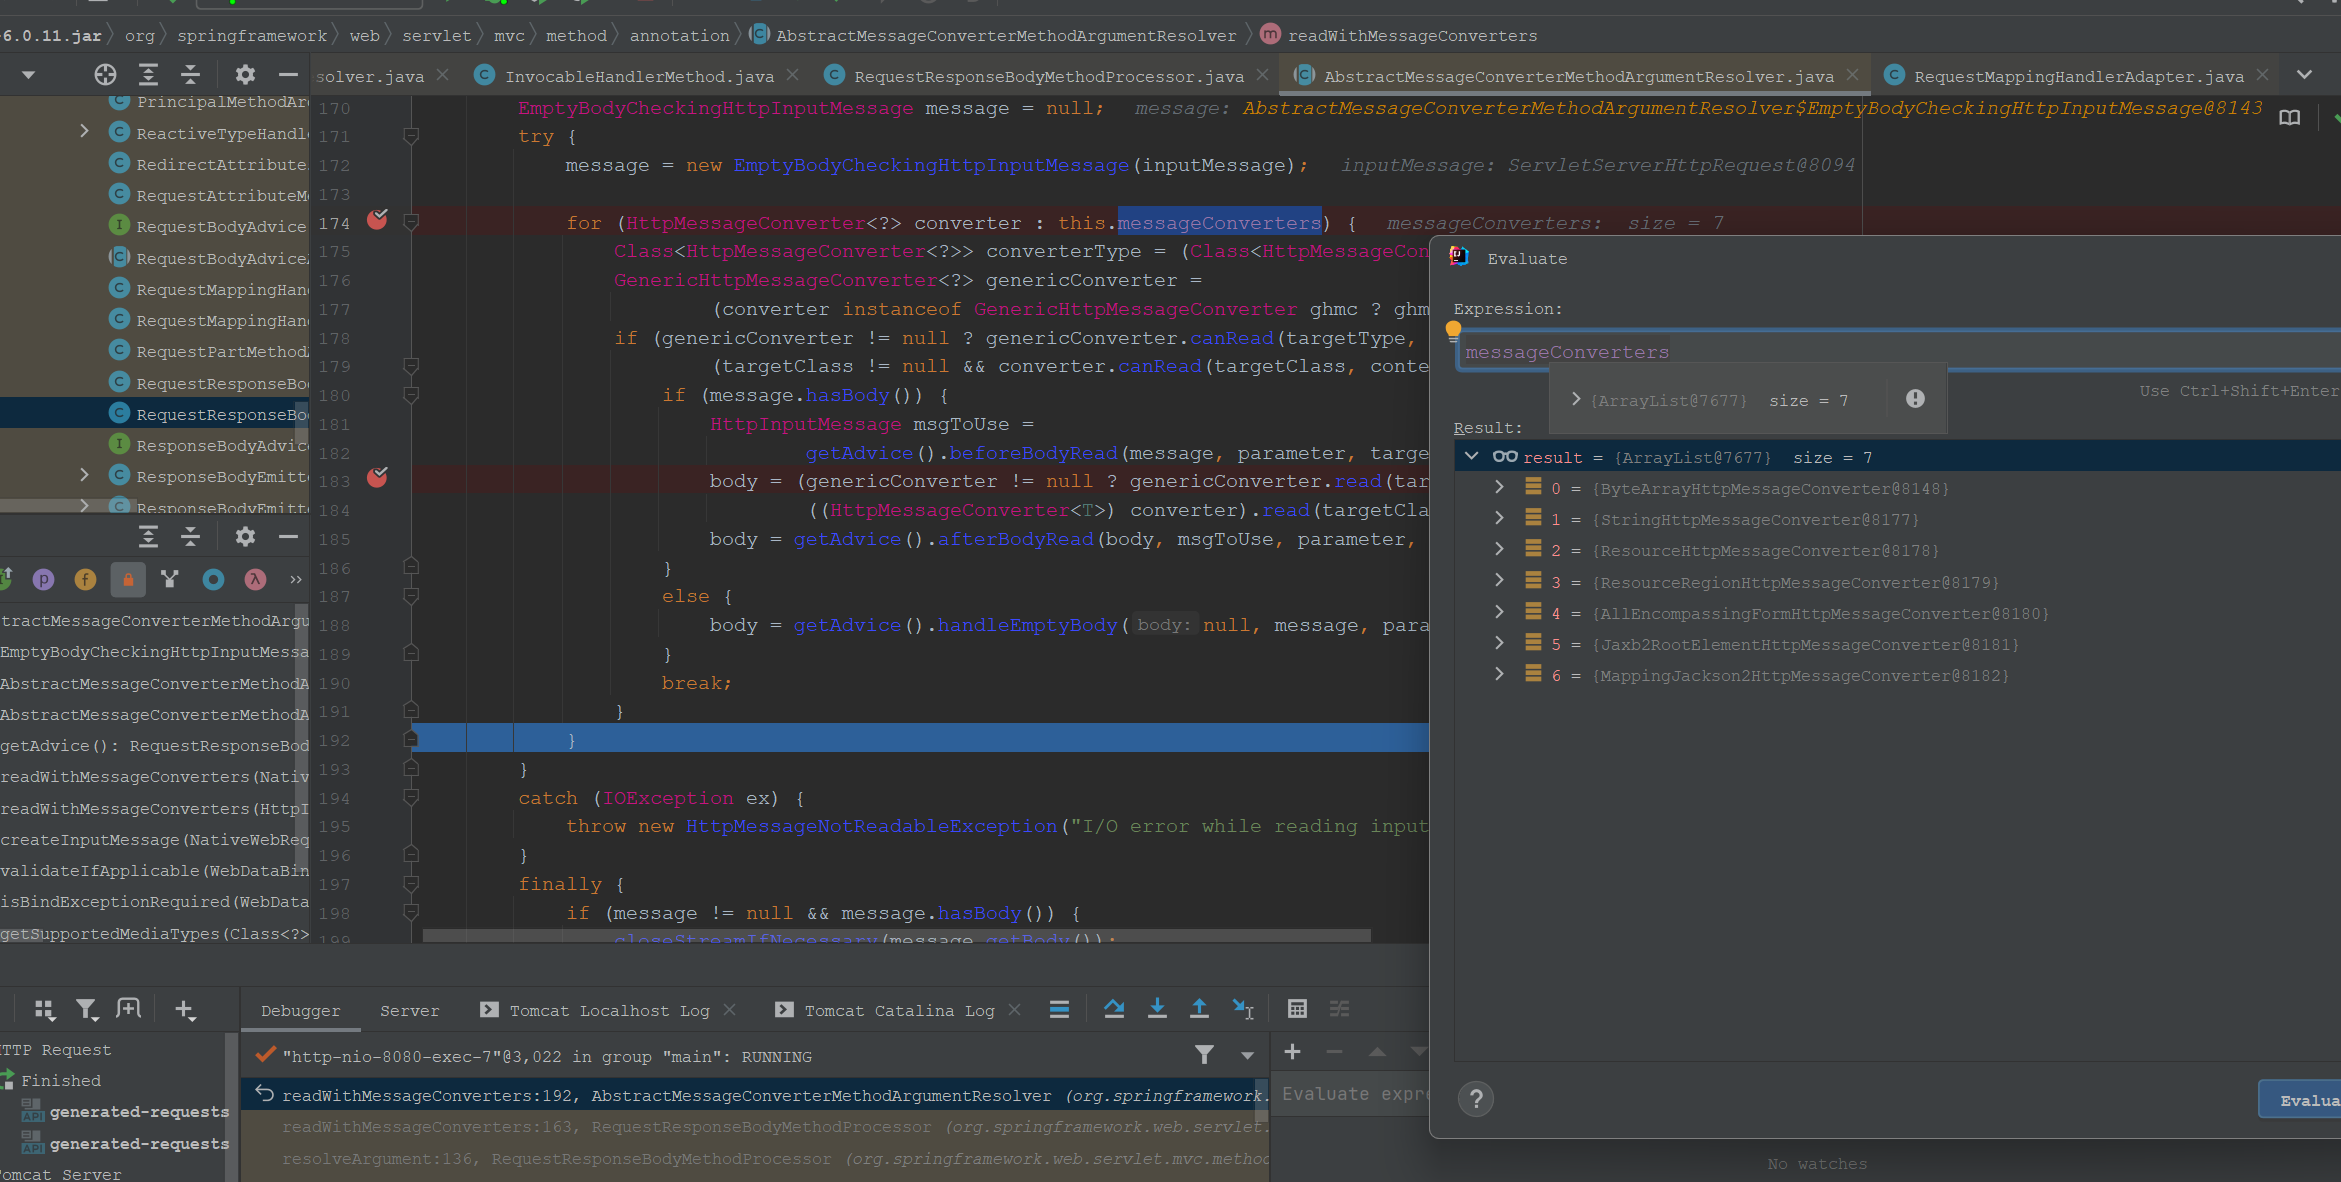Viewport: 2341px width, 1182px height.
Task: Click Add to Watches glasses icon on result
Action: pyautogui.click(x=1505, y=457)
